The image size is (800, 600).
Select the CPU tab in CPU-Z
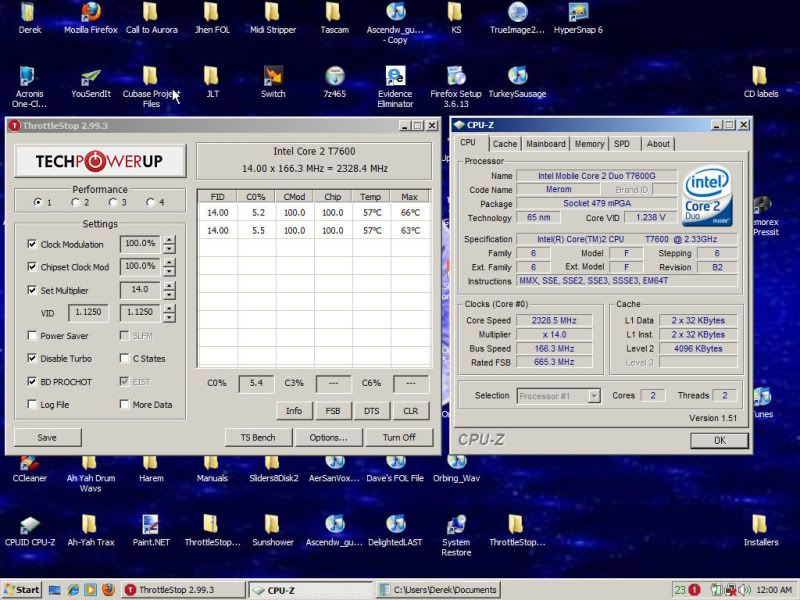click(x=468, y=142)
